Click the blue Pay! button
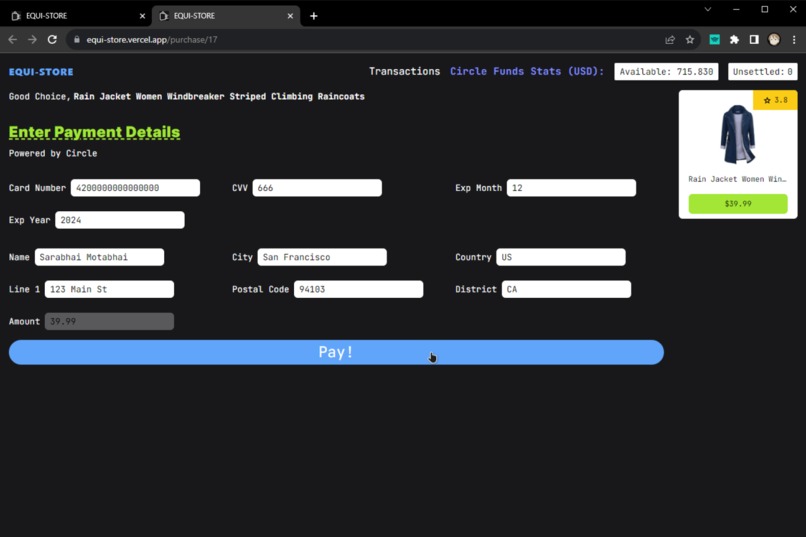806x537 pixels. (336, 352)
